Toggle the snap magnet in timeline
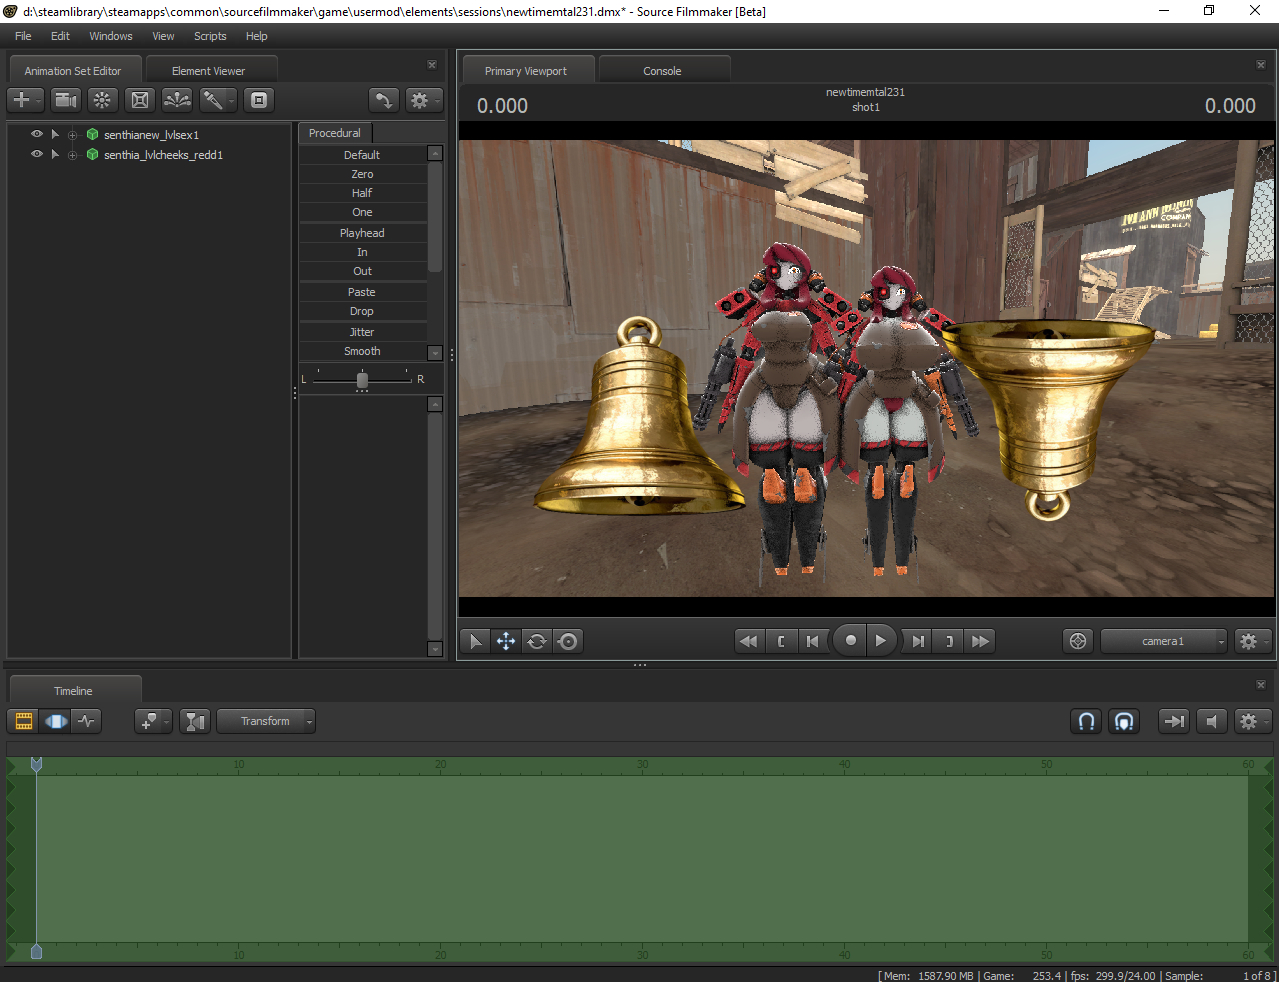The height and width of the screenshot is (982, 1279). coord(1086,721)
